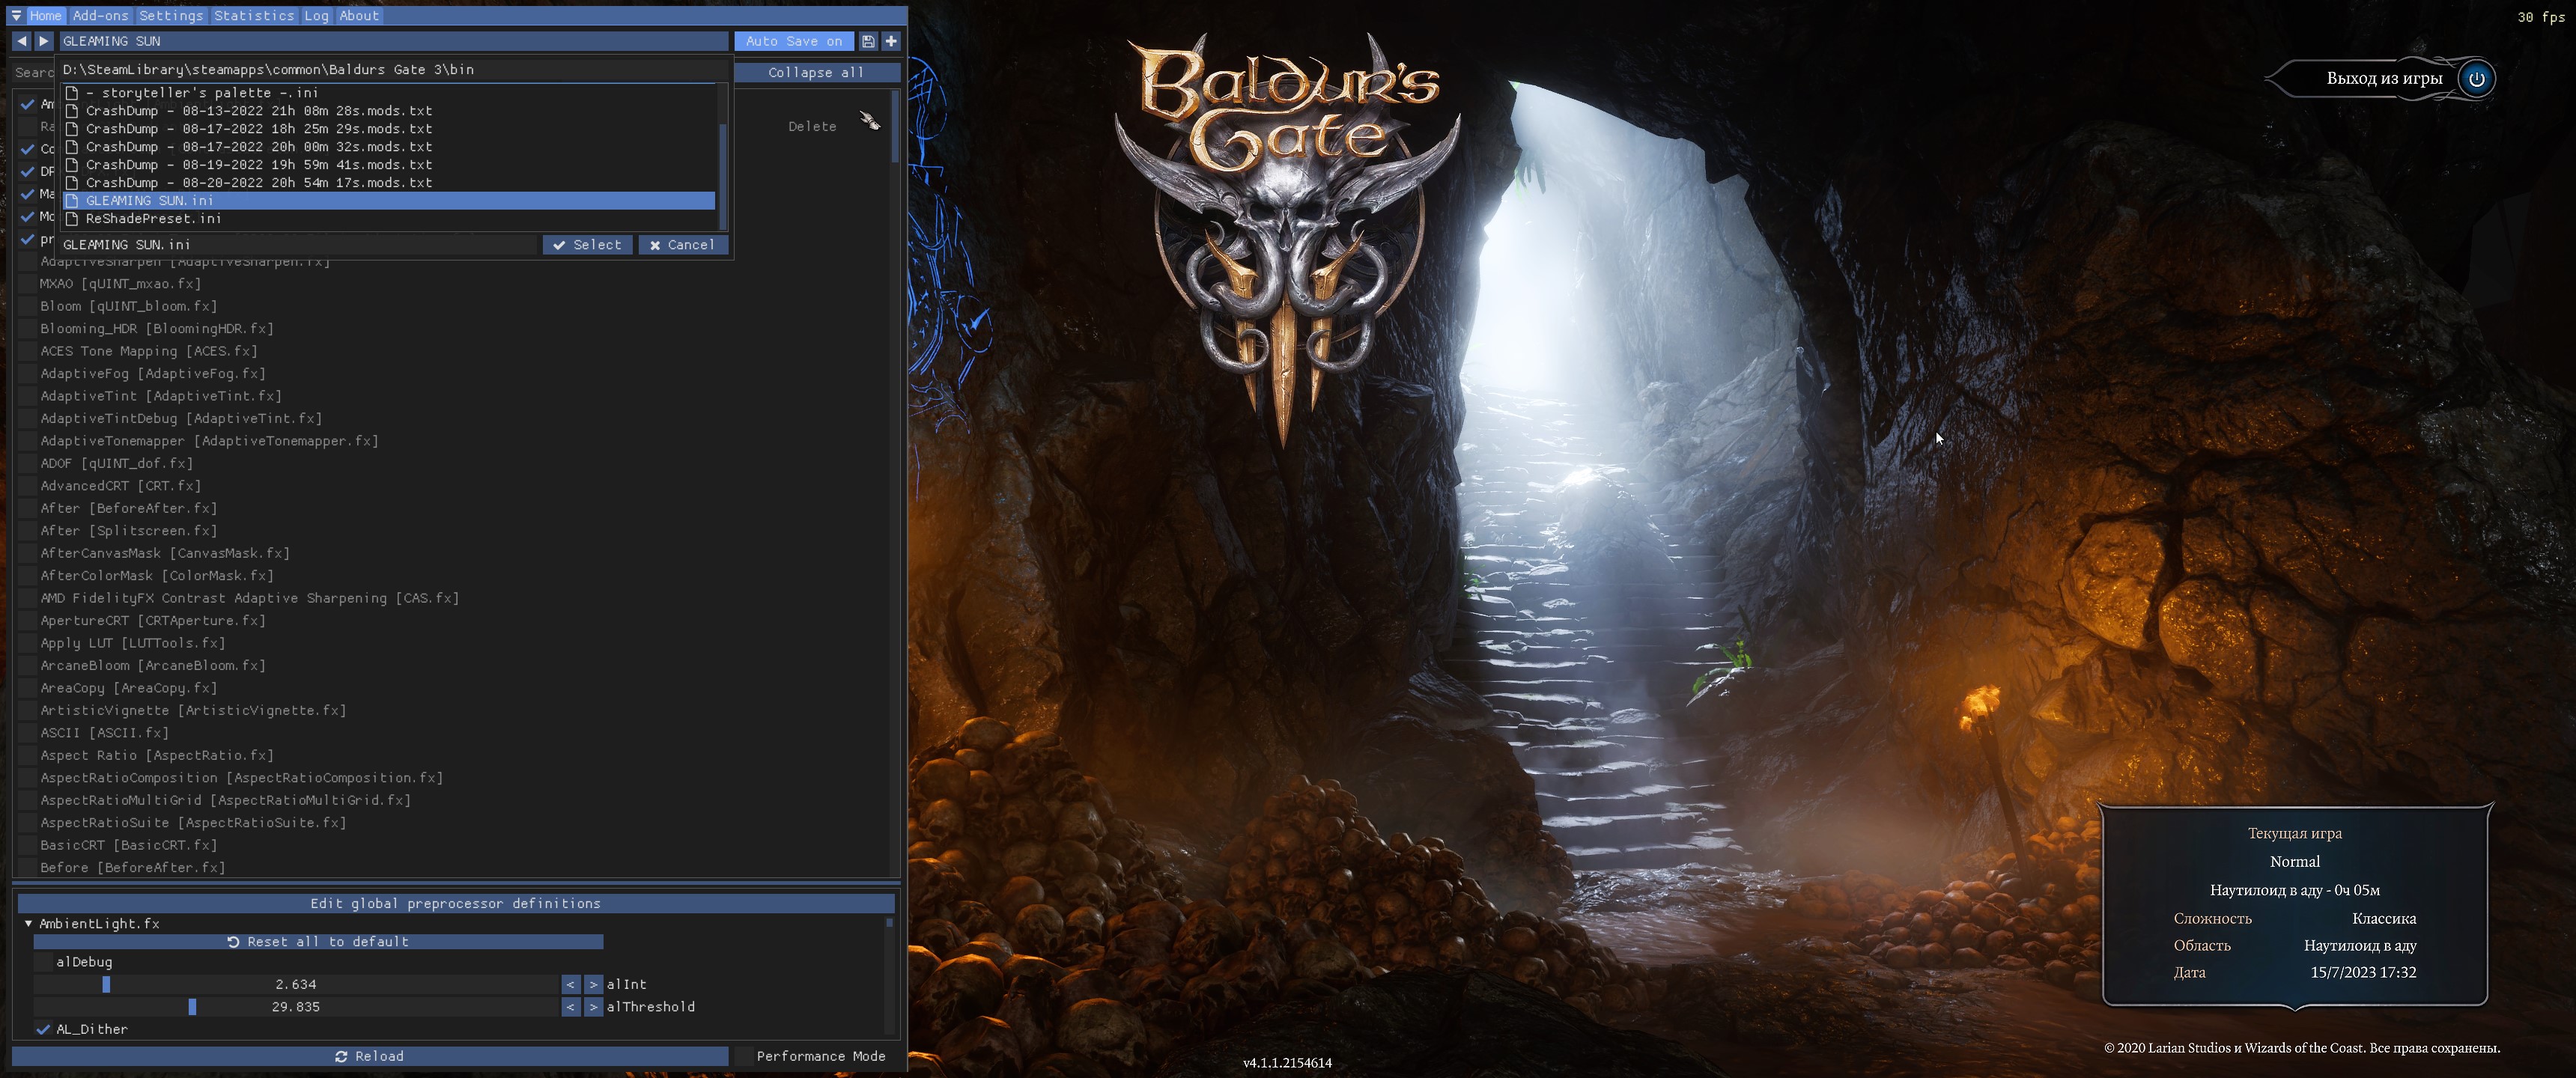Toggle visibility checkbox for Bloom effect

point(28,305)
